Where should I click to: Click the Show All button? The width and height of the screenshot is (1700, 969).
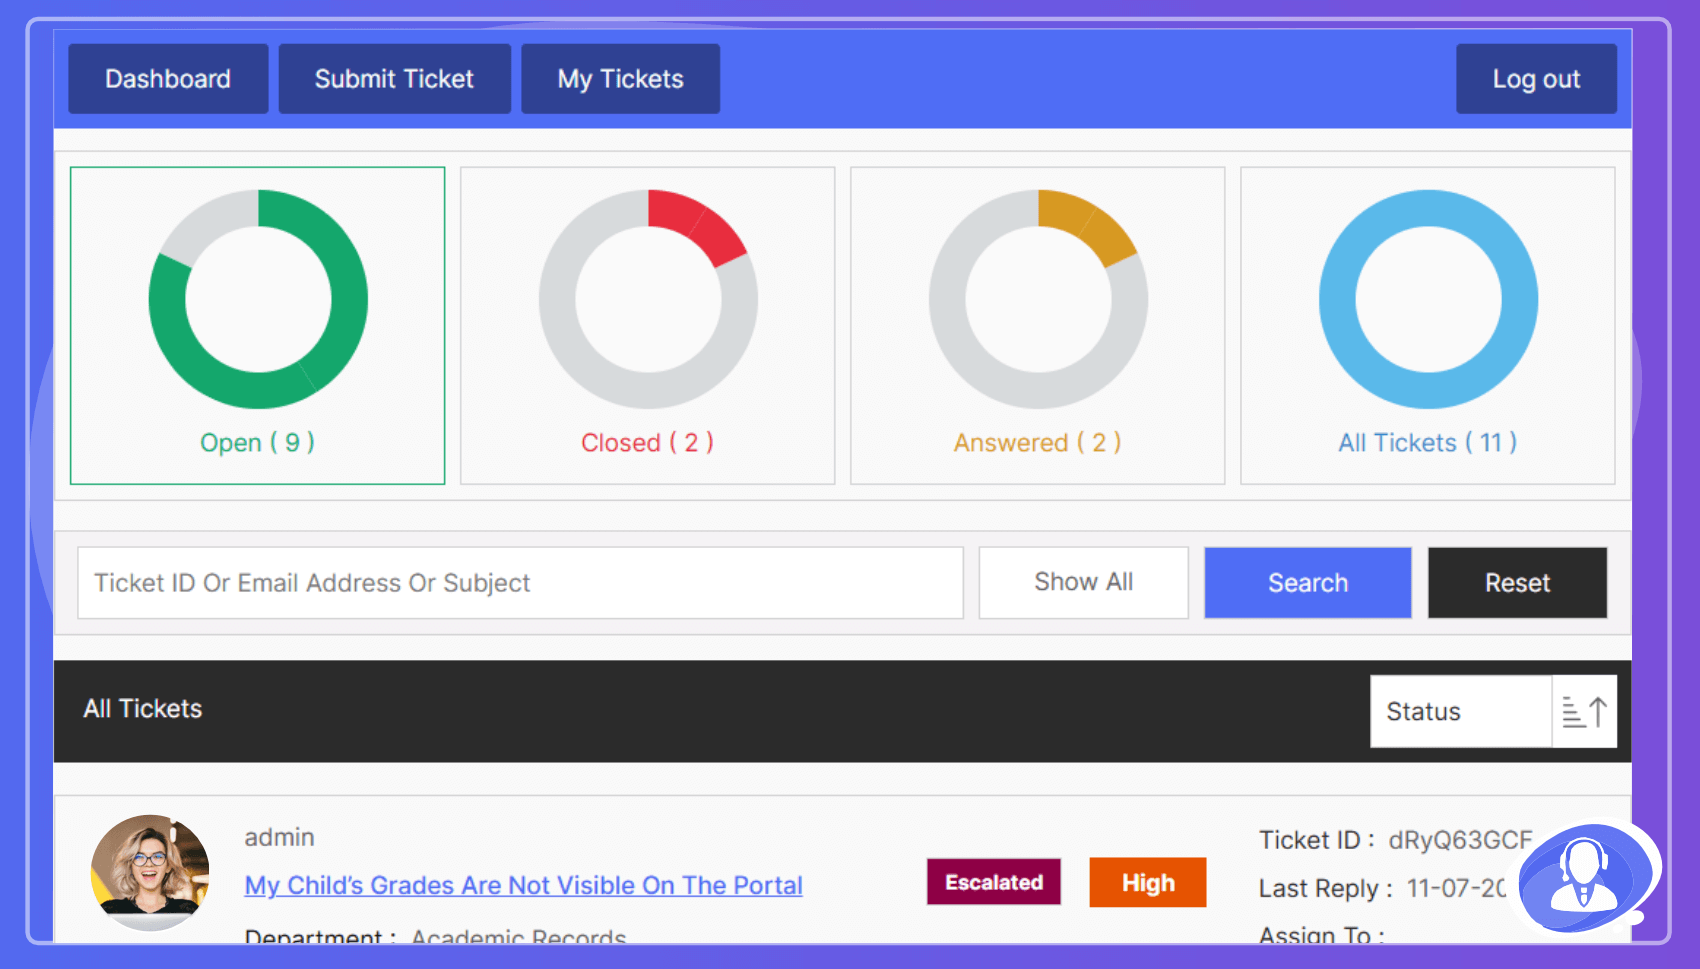pos(1084,583)
